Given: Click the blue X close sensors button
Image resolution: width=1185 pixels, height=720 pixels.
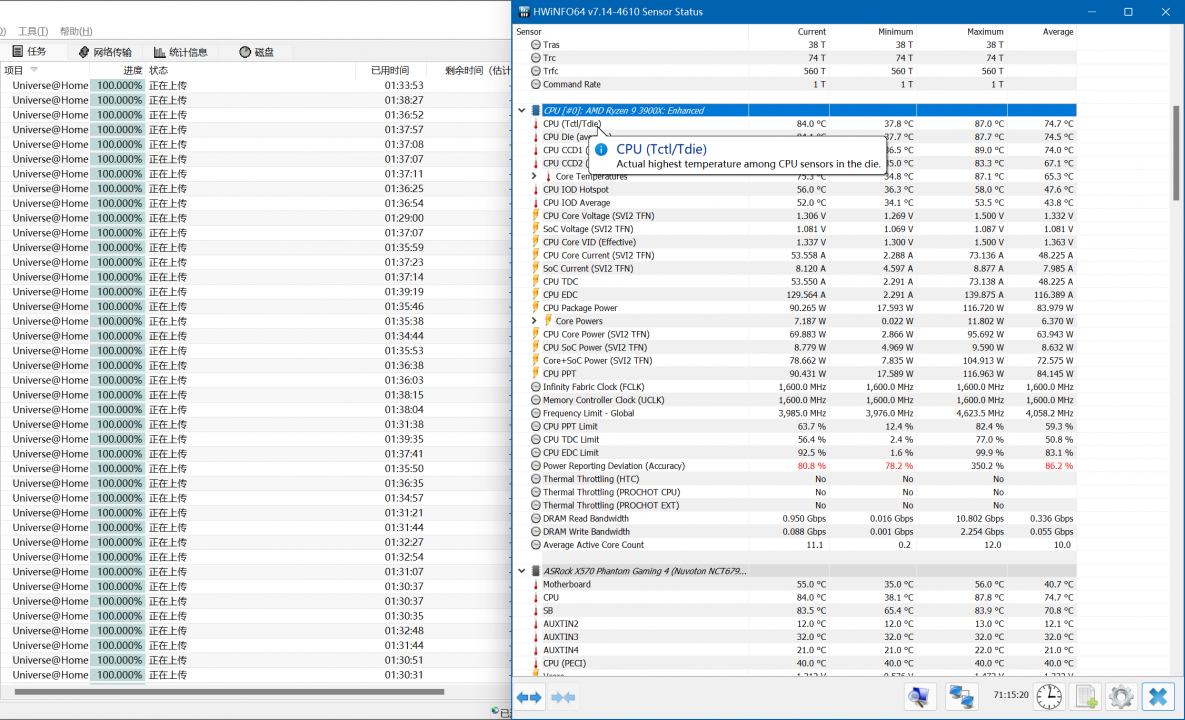Looking at the screenshot, I should click(x=1158, y=697).
